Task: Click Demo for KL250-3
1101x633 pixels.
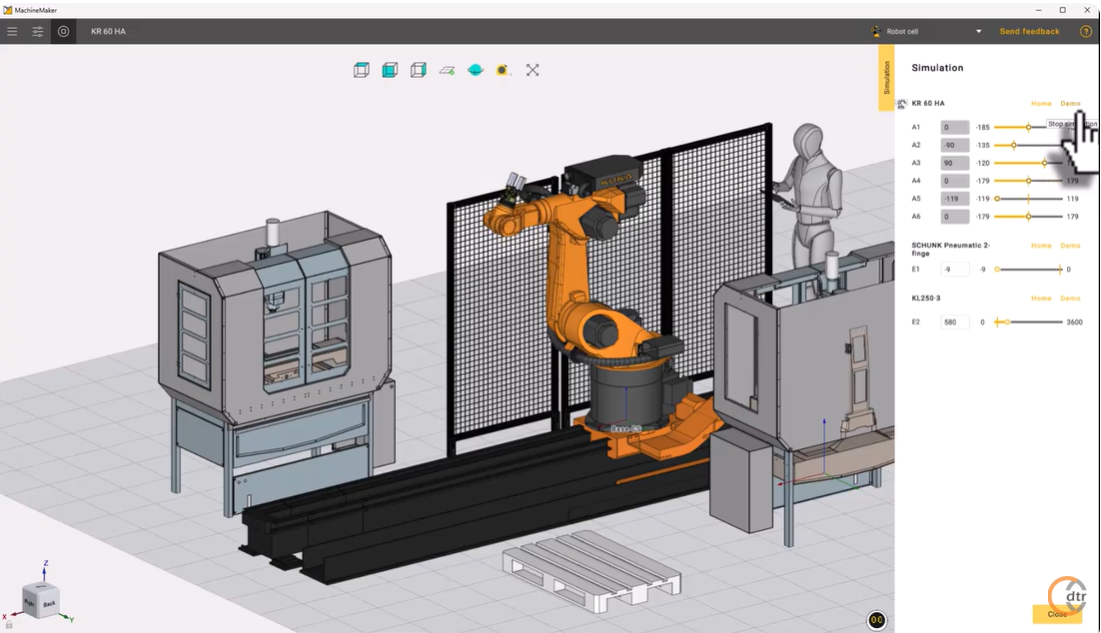Action: pos(1070,299)
